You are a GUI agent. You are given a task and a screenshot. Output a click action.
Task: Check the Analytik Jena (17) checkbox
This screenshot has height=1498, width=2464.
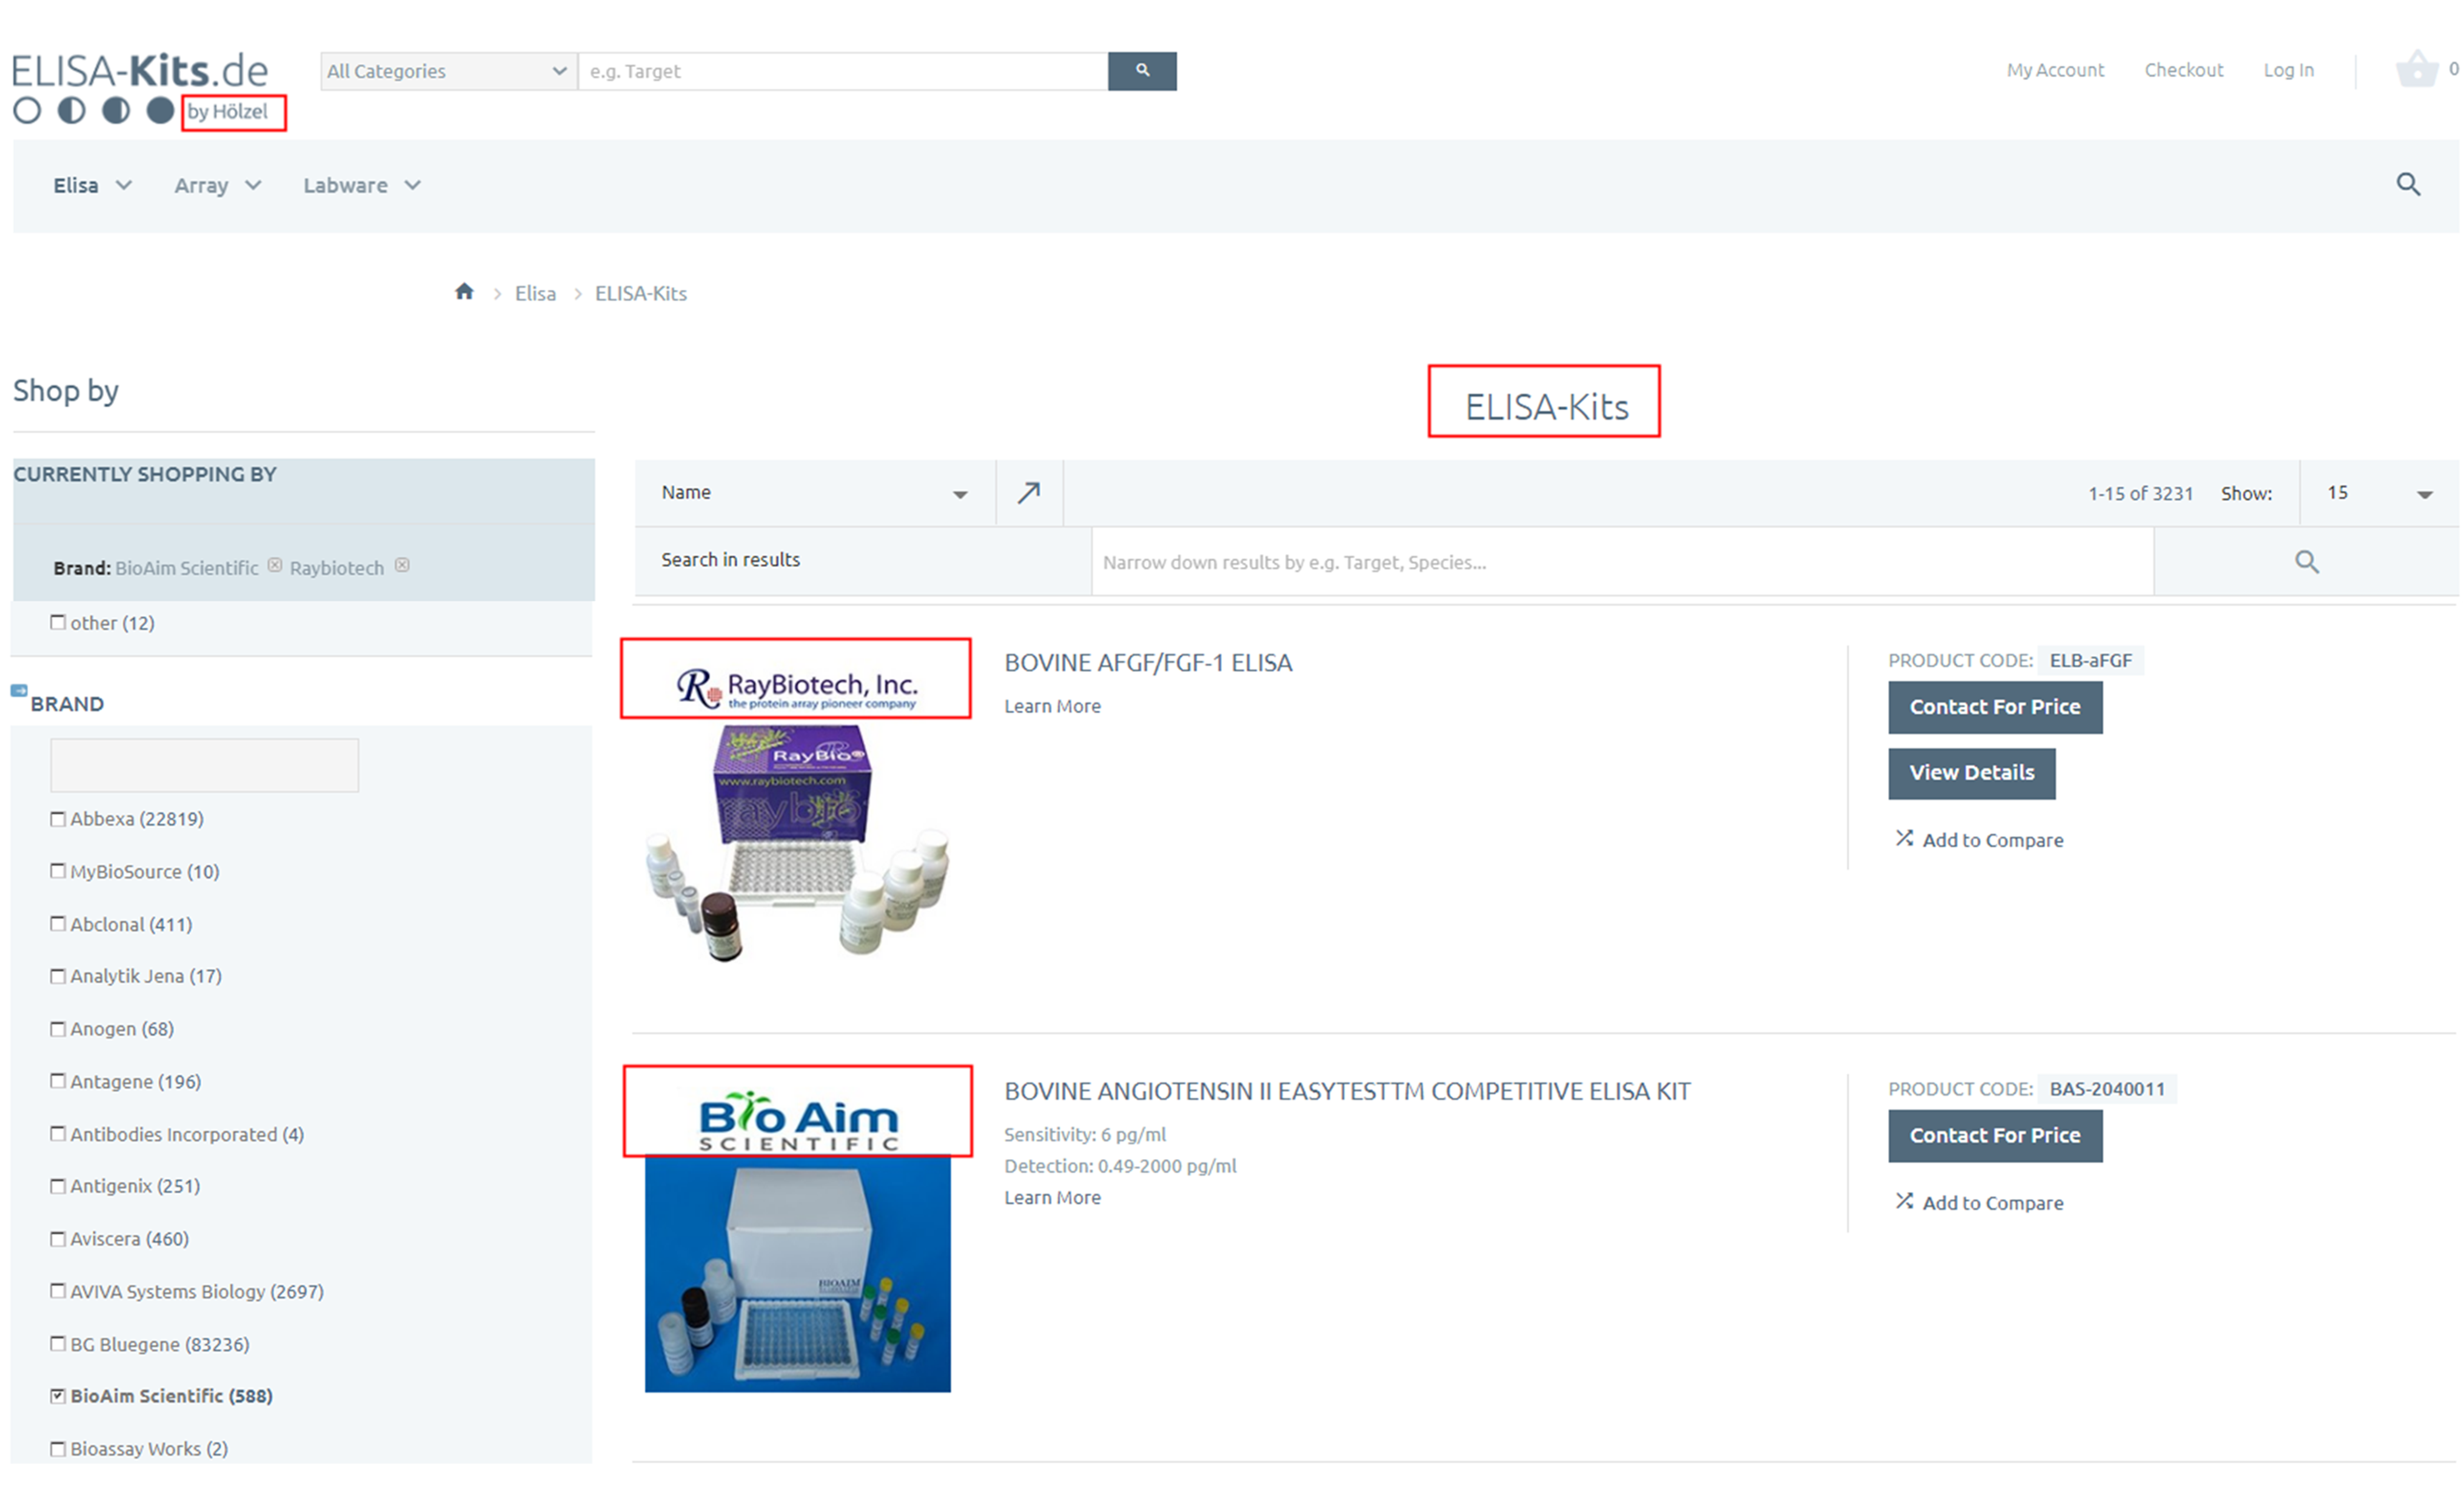click(58, 976)
